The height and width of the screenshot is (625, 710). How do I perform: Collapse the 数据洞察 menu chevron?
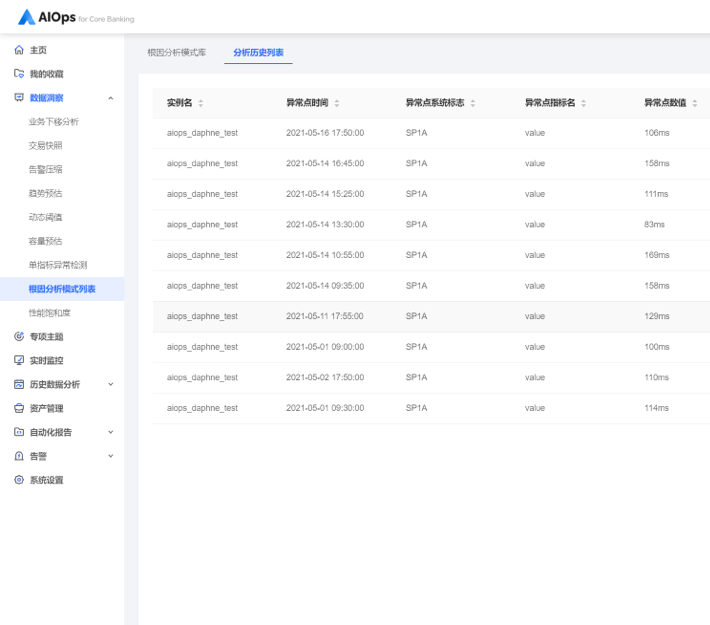pyautogui.click(x=110, y=98)
